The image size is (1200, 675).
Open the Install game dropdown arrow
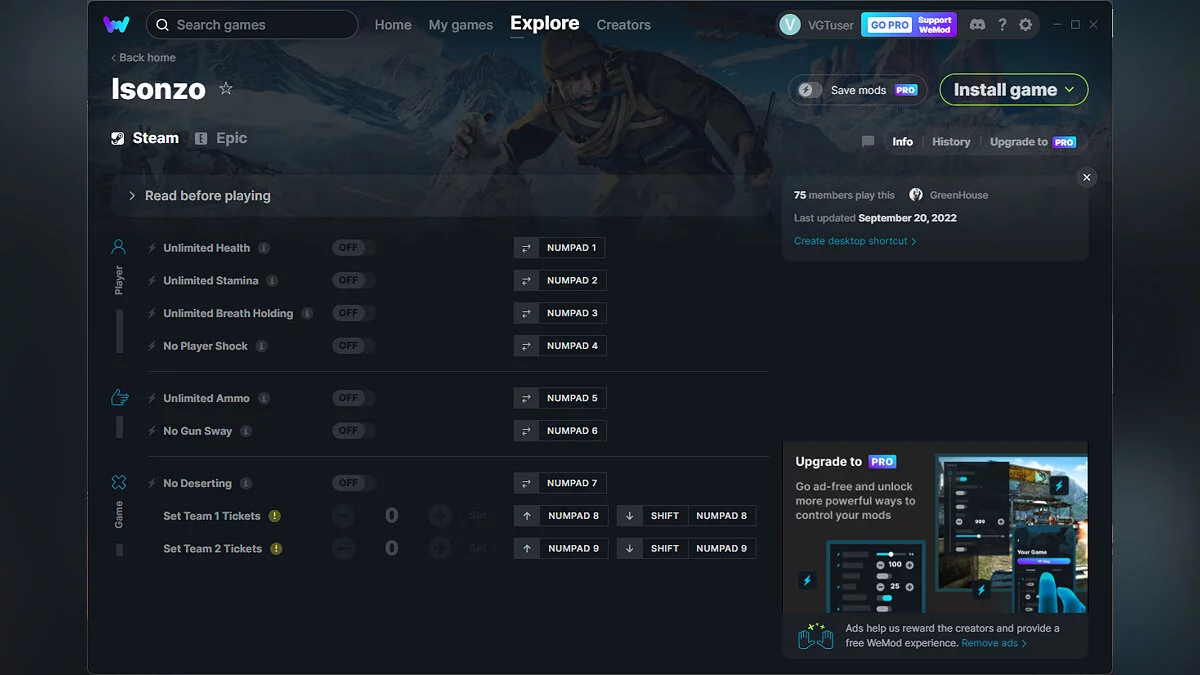[1070, 89]
